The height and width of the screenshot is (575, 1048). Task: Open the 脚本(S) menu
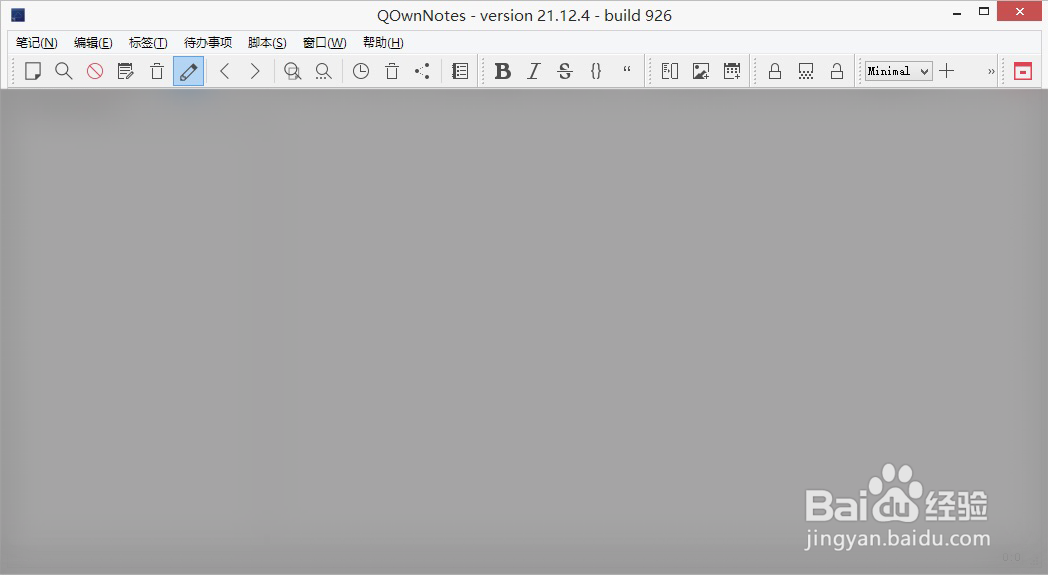(x=267, y=43)
